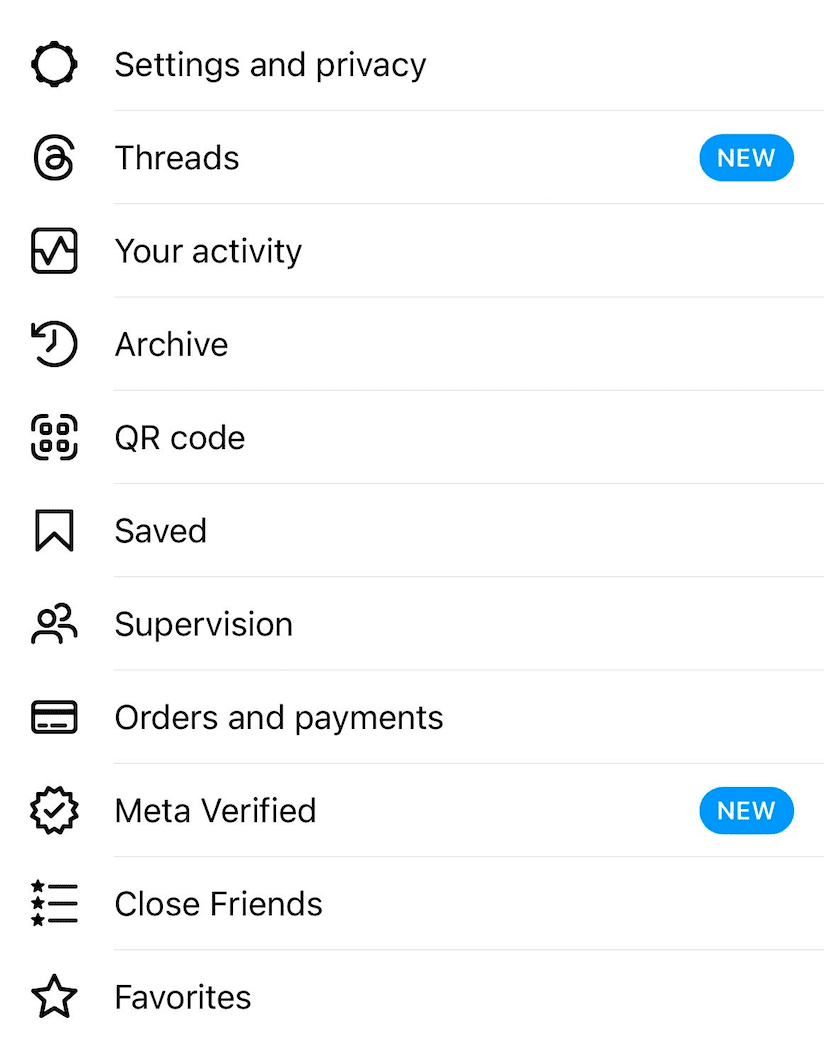Tap the Close Friends star list icon
The image size is (824, 1042).
tap(54, 904)
